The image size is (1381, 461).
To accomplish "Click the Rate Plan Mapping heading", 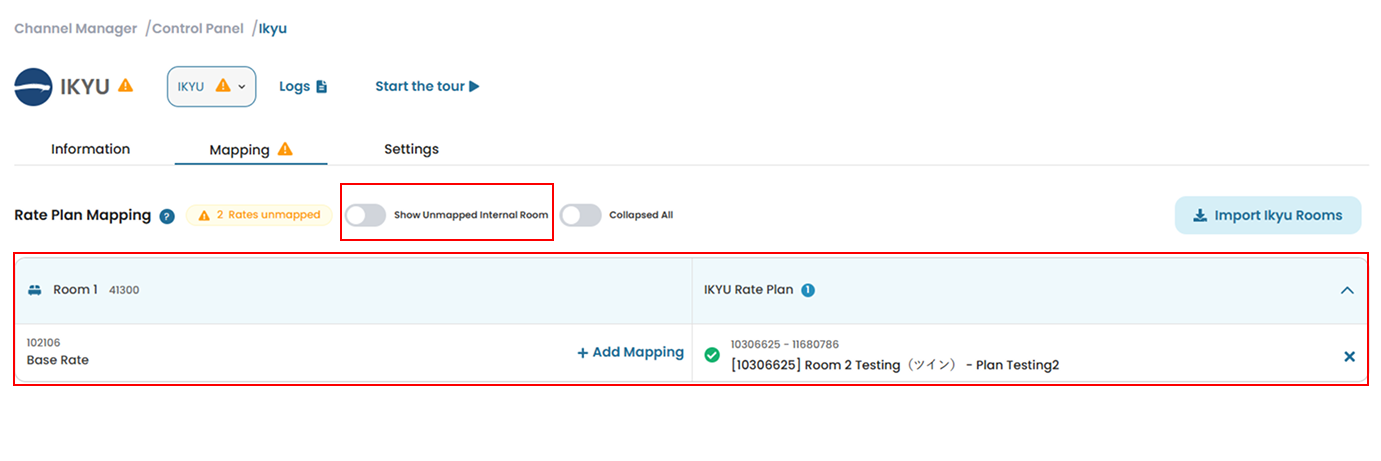I will tap(83, 215).
